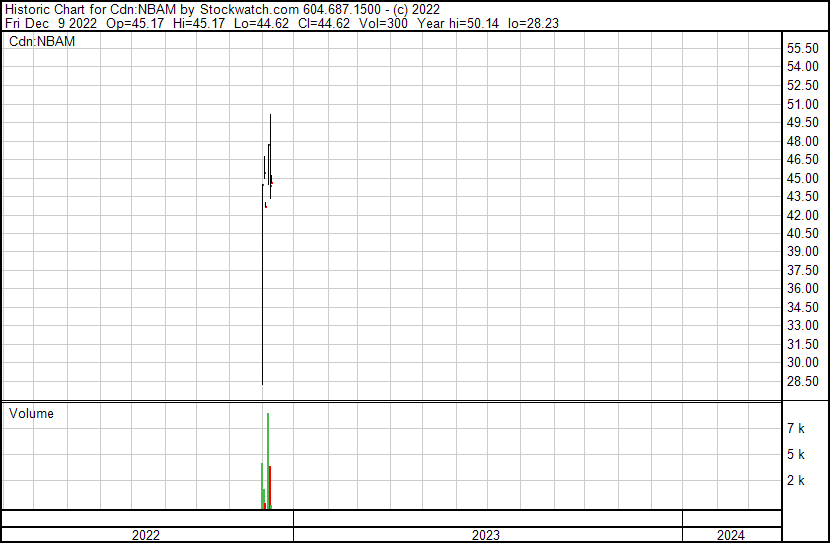Viewport: 830px width, 543px height.
Task: Click the Cdn:NBAM symbol label in chart
Action: click(42, 41)
